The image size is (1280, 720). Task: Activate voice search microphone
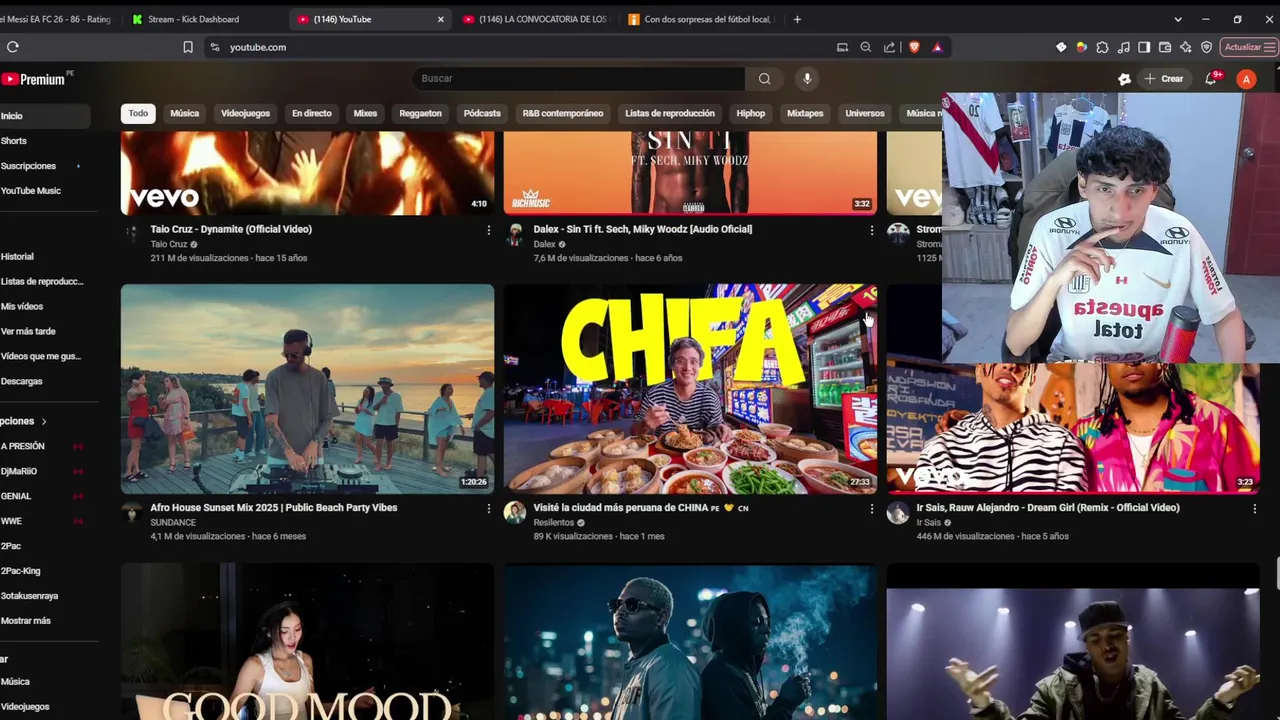point(807,78)
